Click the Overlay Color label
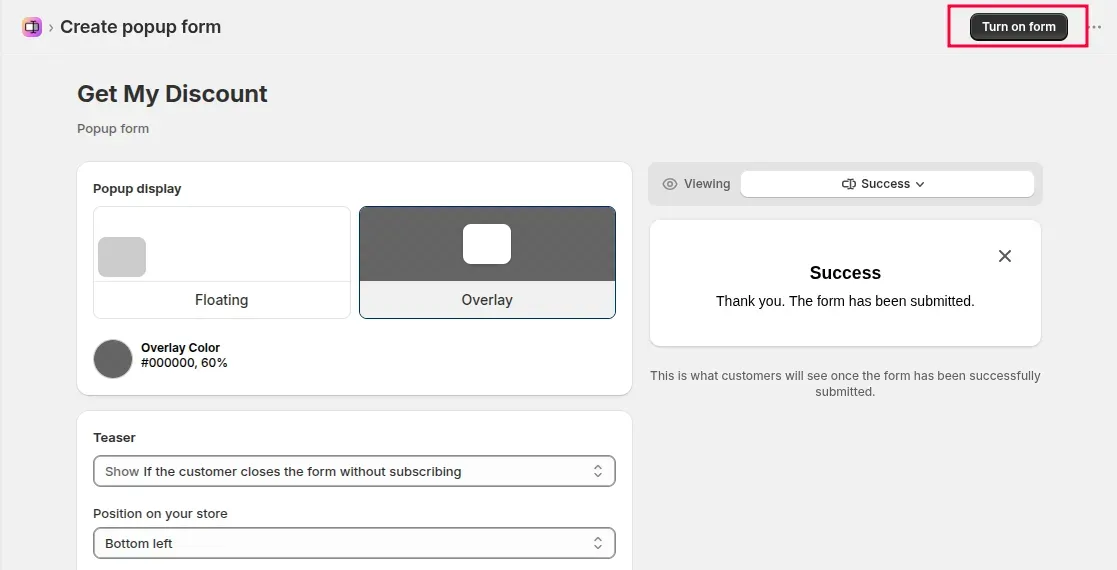The image size is (1117, 570). pyautogui.click(x=180, y=348)
